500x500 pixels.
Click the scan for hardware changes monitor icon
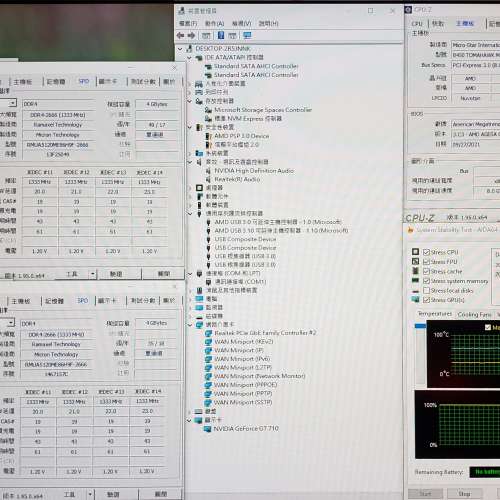(247, 35)
